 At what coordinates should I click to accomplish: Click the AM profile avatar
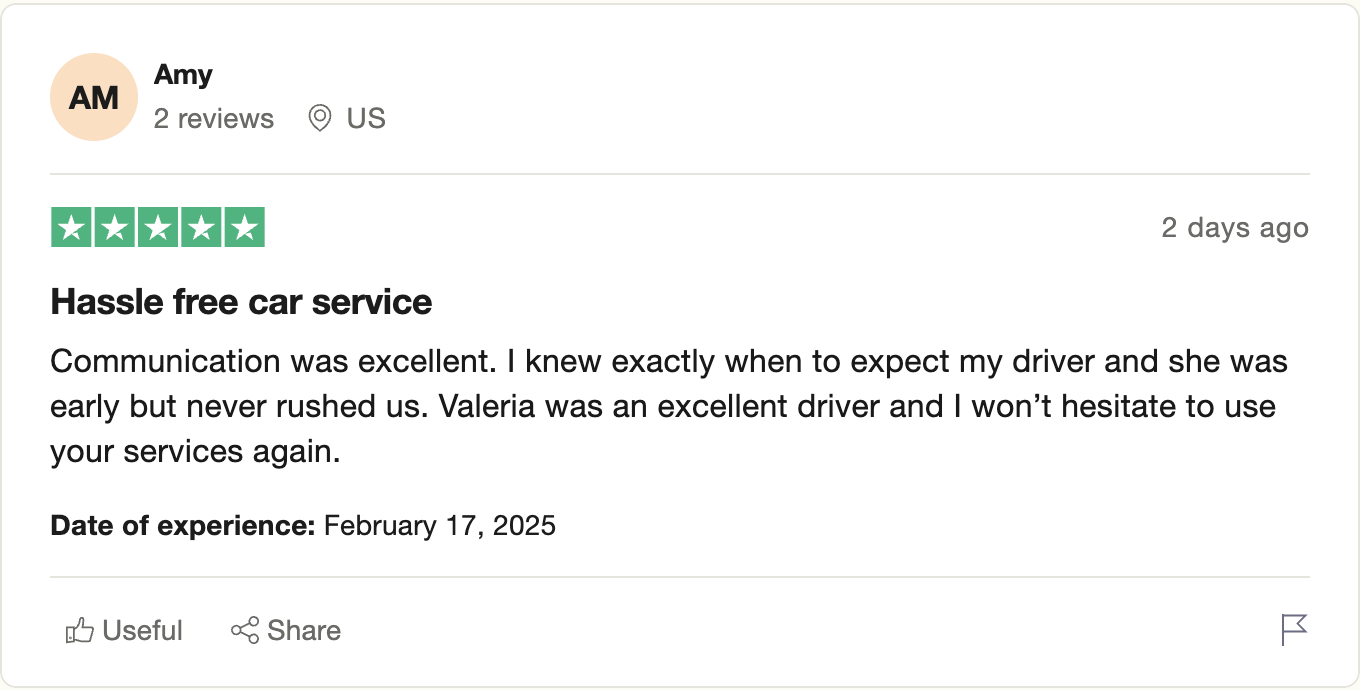[94, 97]
